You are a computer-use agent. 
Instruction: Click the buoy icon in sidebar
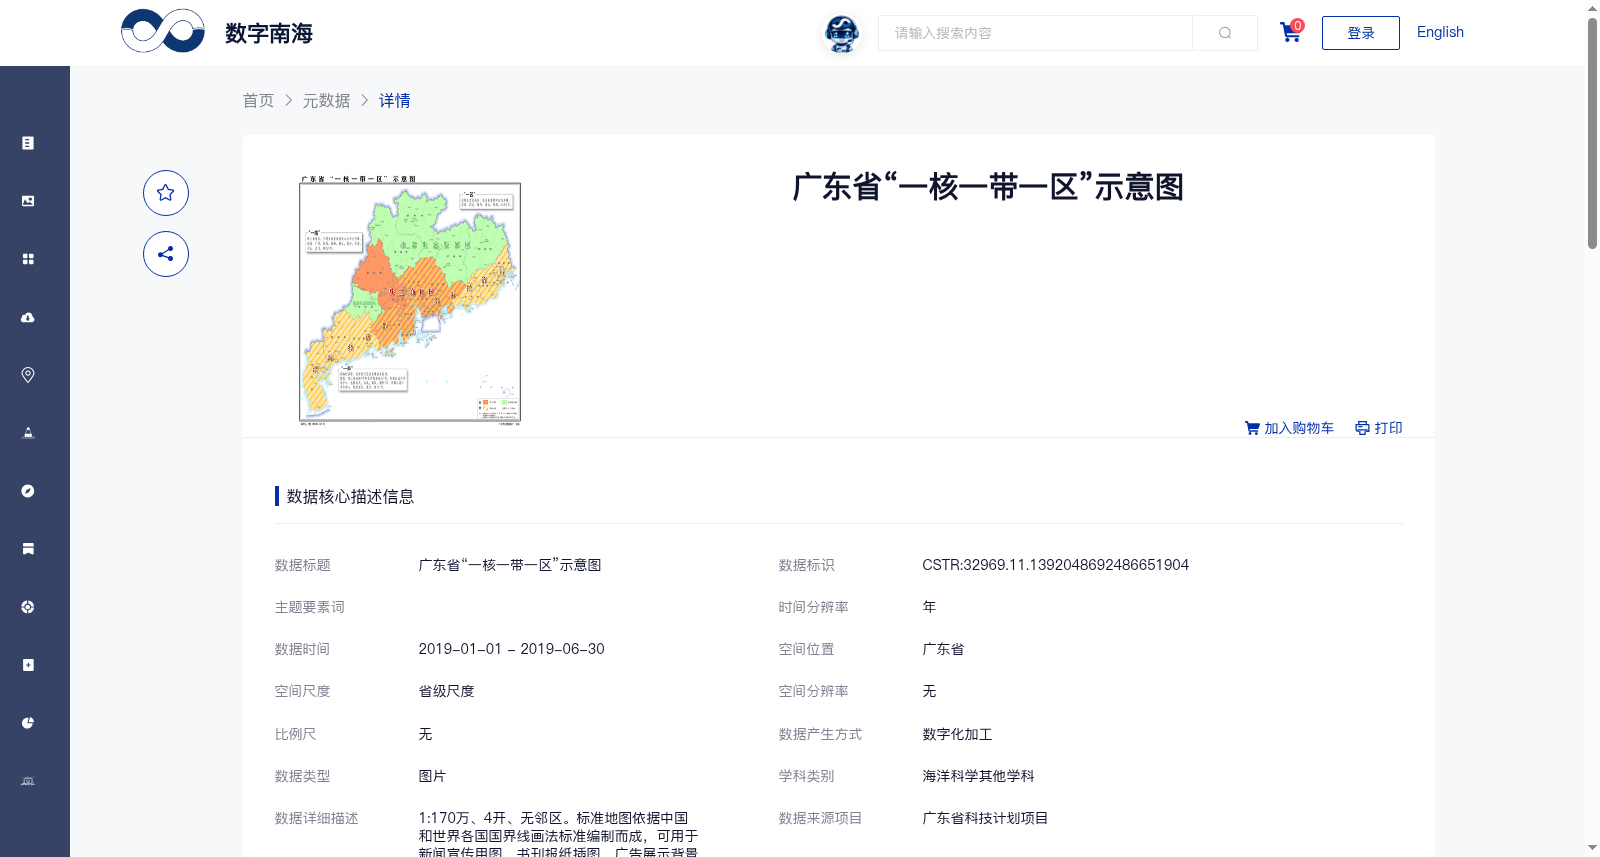[x=28, y=433]
